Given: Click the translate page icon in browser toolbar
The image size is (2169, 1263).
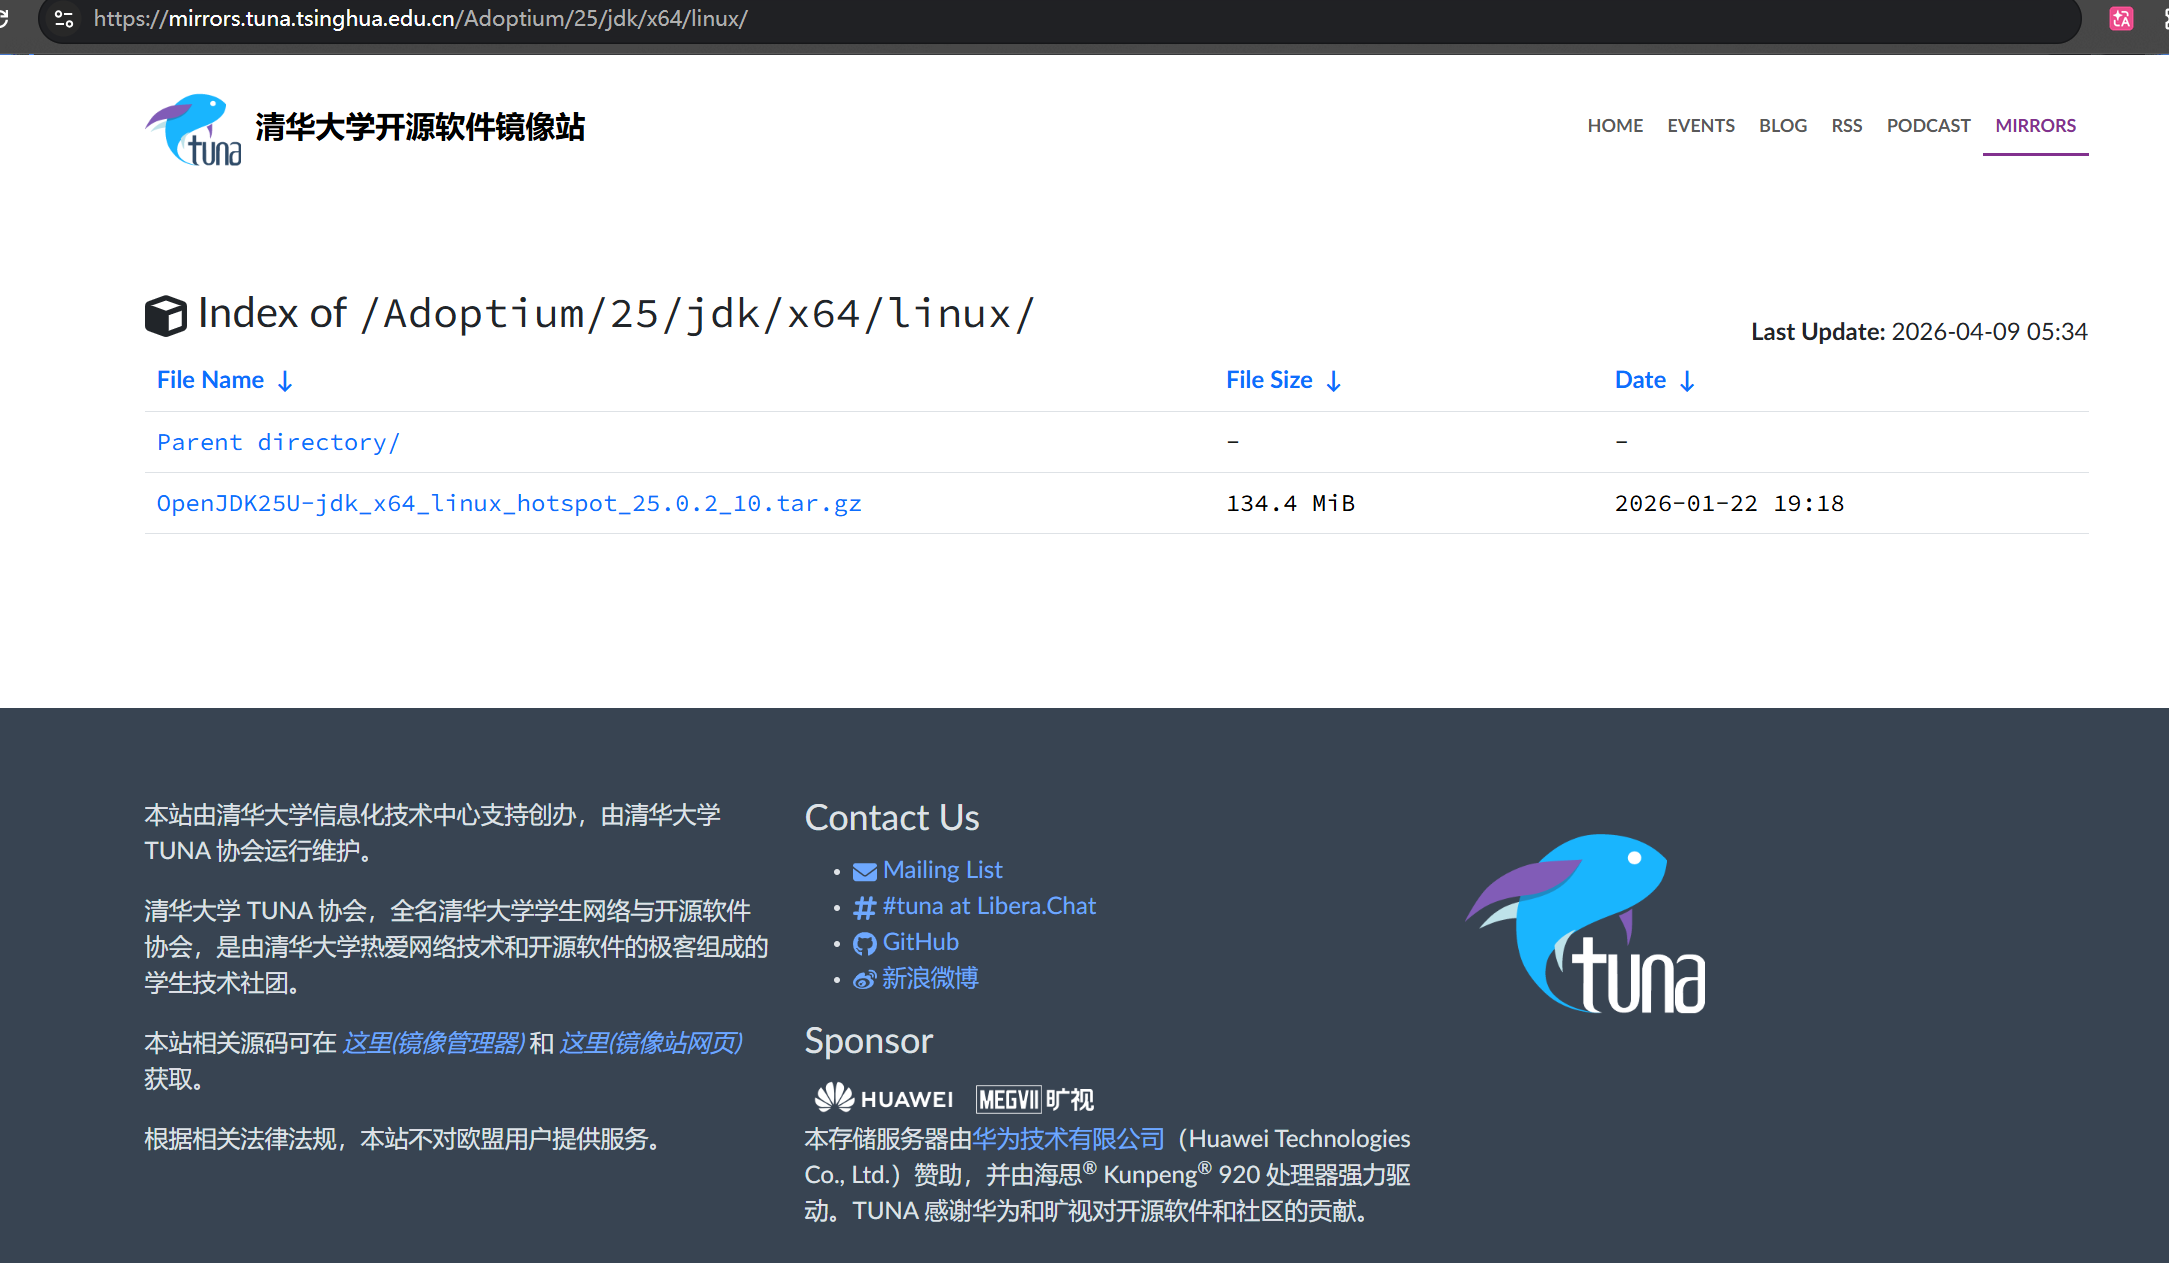Looking at the screenshot, I should [2121, 19].
